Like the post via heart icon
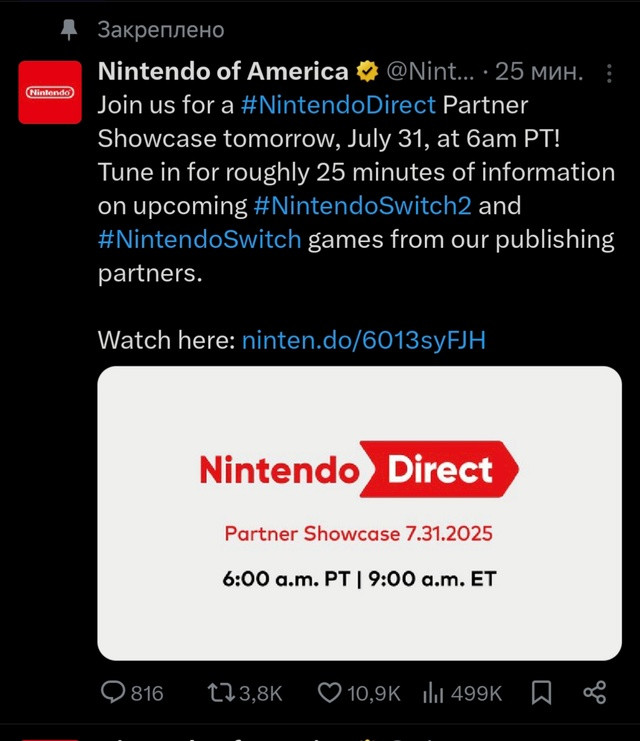This screenshot has height=741, width=640. [329, 693]
